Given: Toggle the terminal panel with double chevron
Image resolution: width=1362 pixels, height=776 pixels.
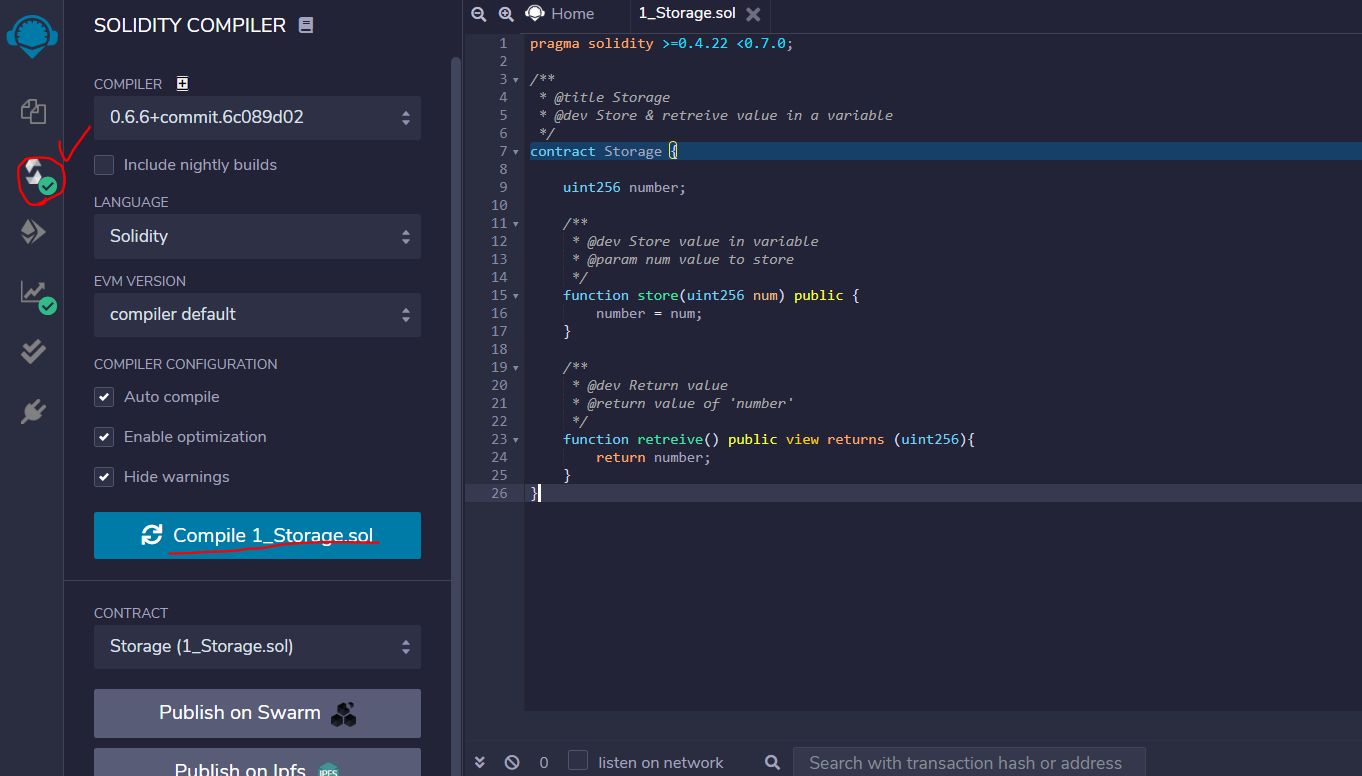Looking at the screenshot, I should [x=480, y=762].
